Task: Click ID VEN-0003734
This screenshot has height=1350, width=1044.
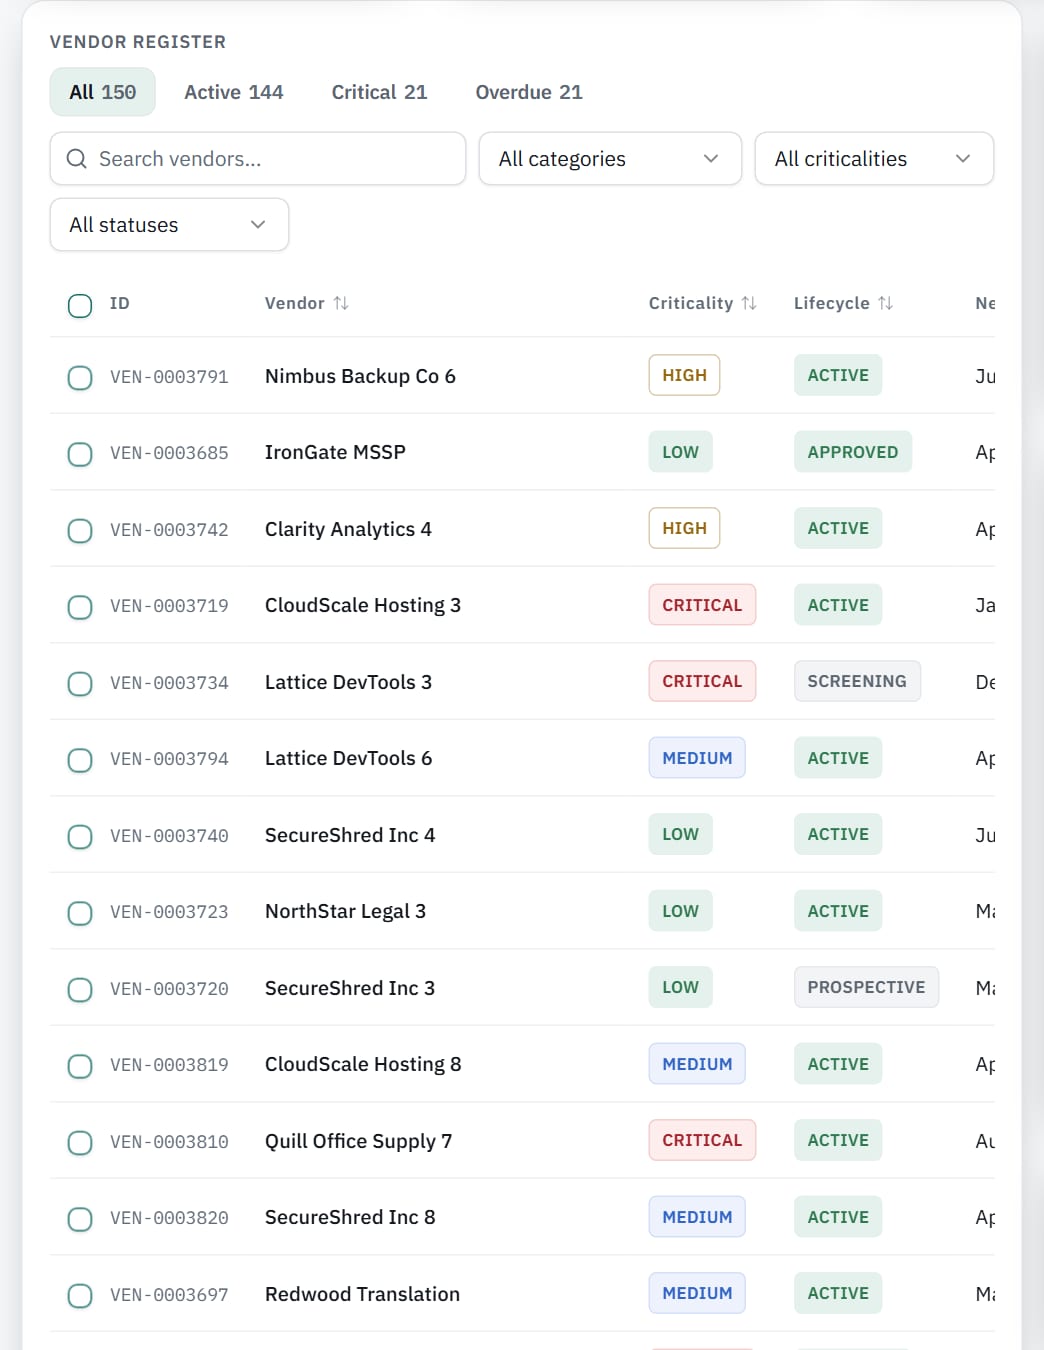Action: (169, 683)
